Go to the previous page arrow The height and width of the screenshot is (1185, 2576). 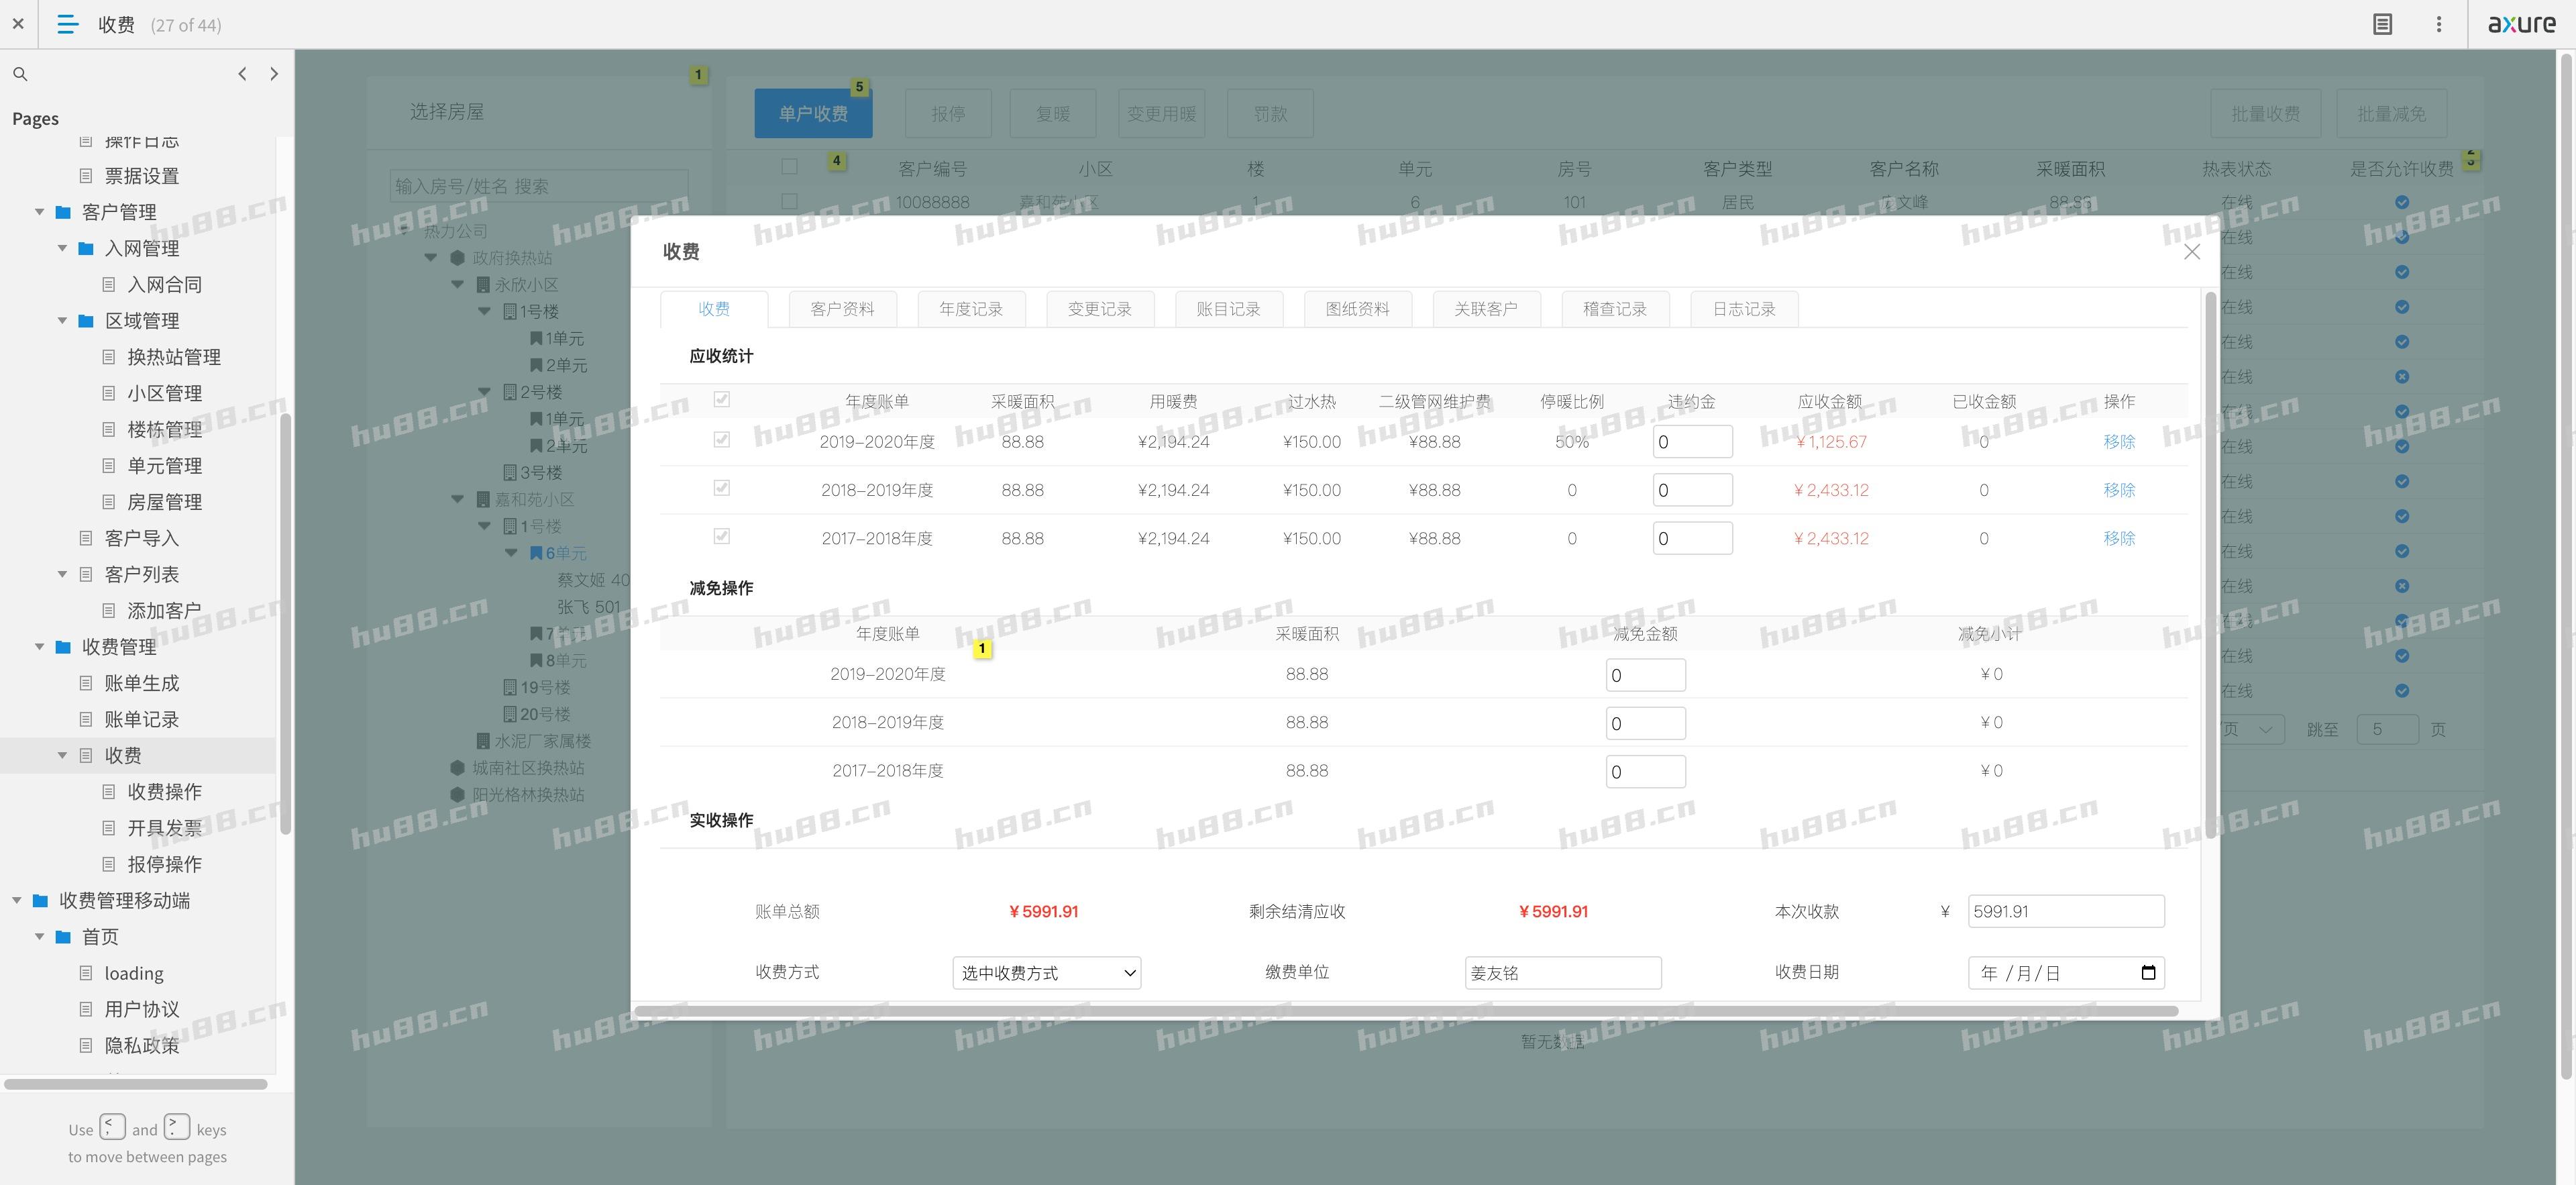point(242,74)
